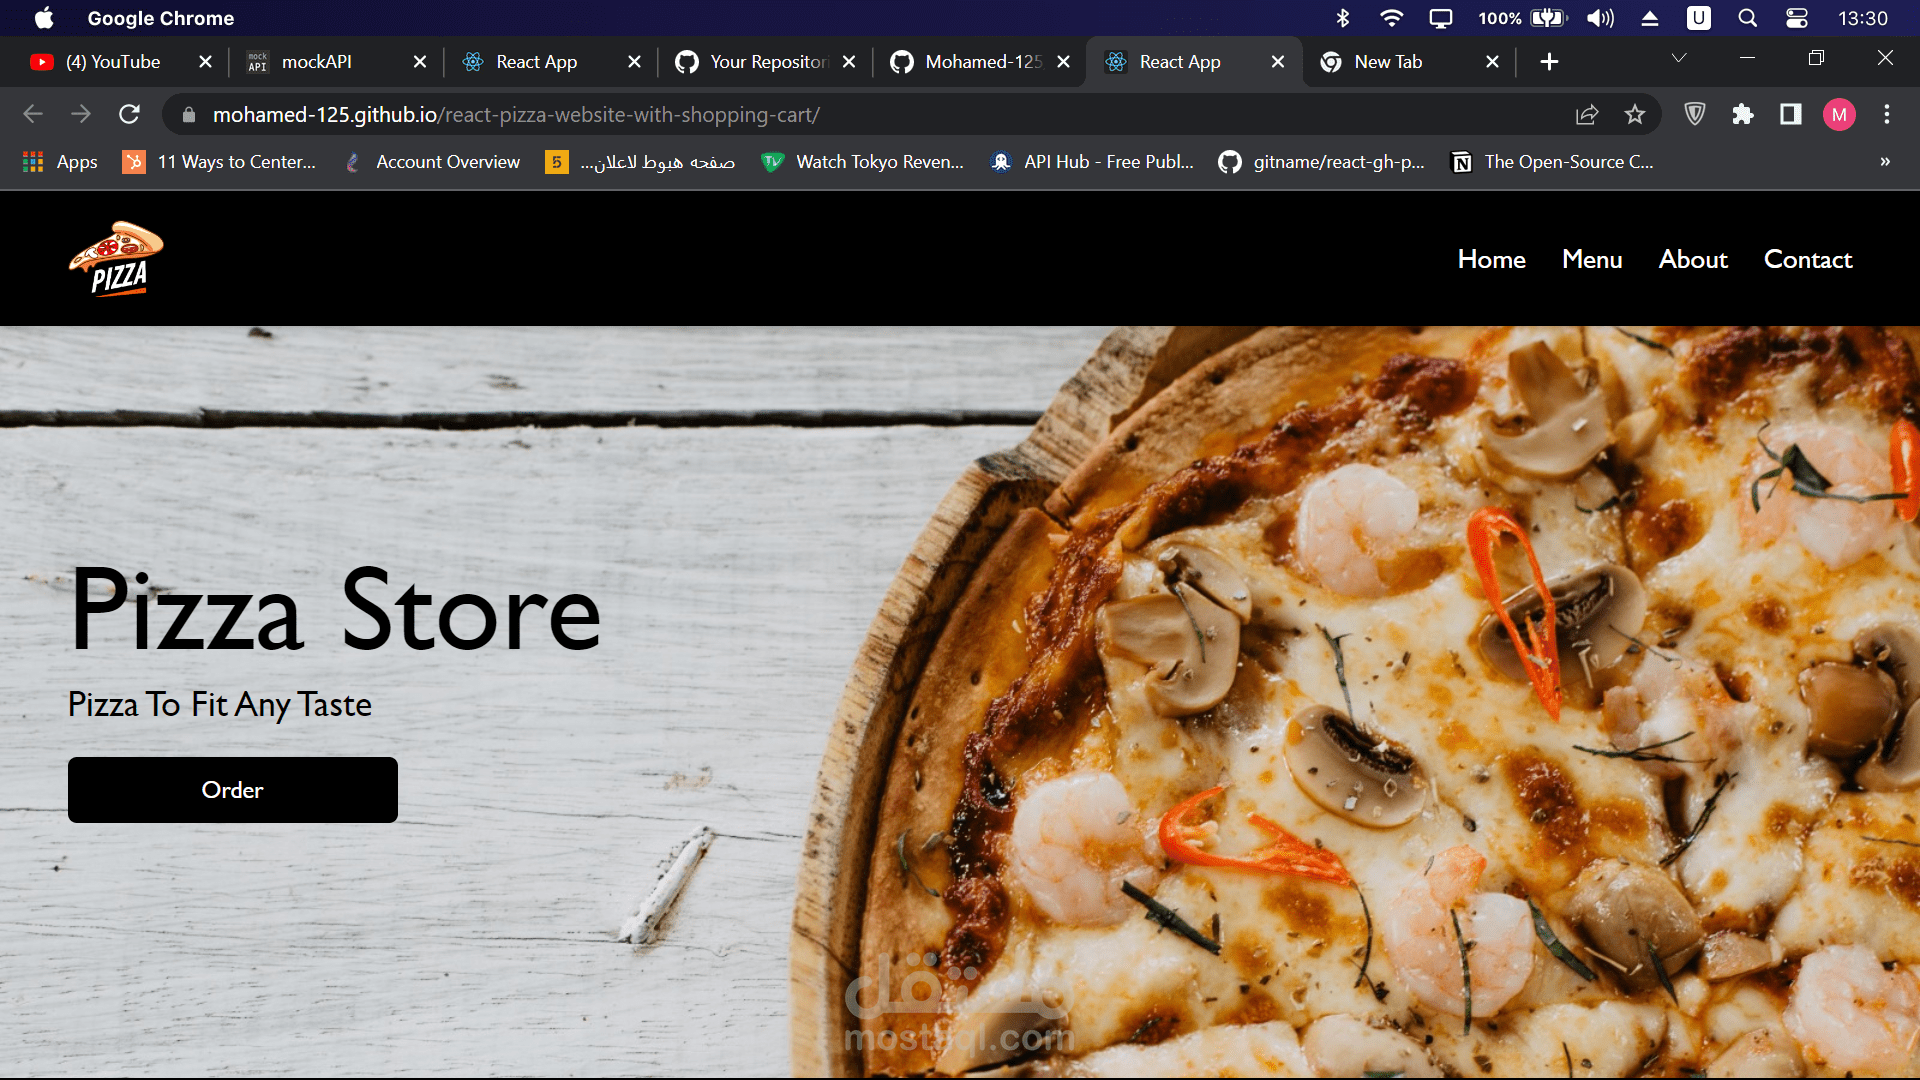1920x1080 pixels.
Task: Switch to the mockAPI tab
Action: (x=336, y=62)
